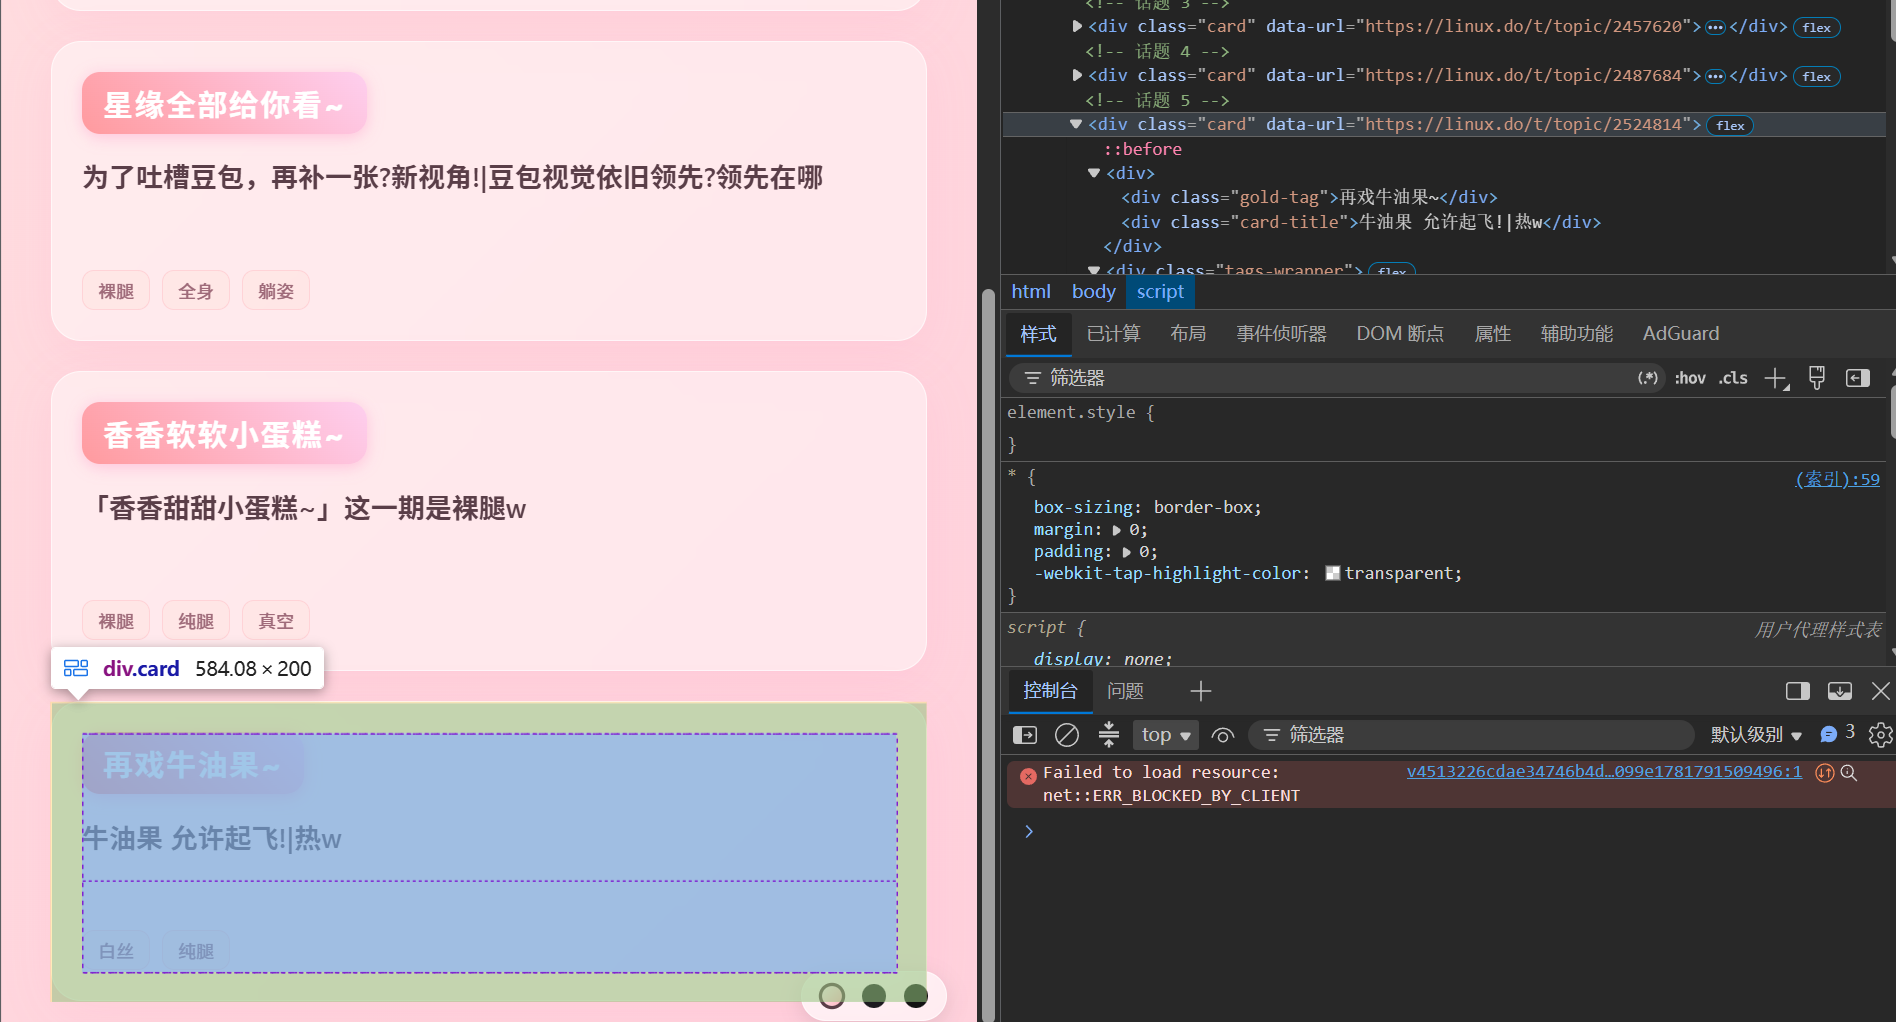The width and height of the screenshot is (1896, 1022).
Task: Click the 星缘全部给你看~ card tag
Action: click(x=224, y=103)
